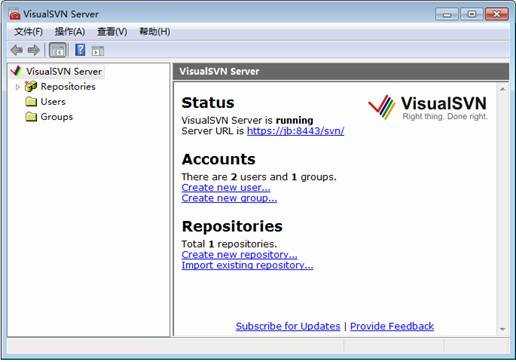The image size is (516, 362).
Task: Select Users in the tree
Action: 53,102
